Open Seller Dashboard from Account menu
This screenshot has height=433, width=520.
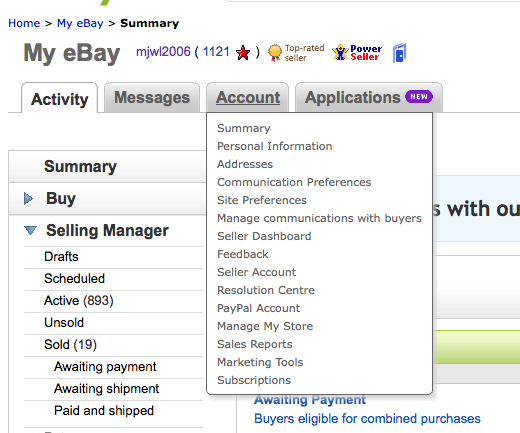[x=264, y=236]
